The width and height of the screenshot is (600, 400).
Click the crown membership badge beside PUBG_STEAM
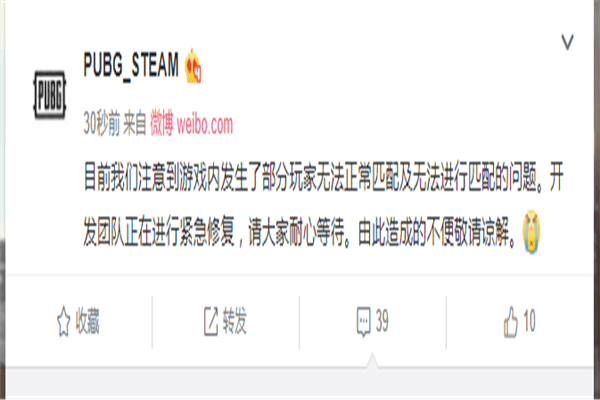tap(194, 66)
